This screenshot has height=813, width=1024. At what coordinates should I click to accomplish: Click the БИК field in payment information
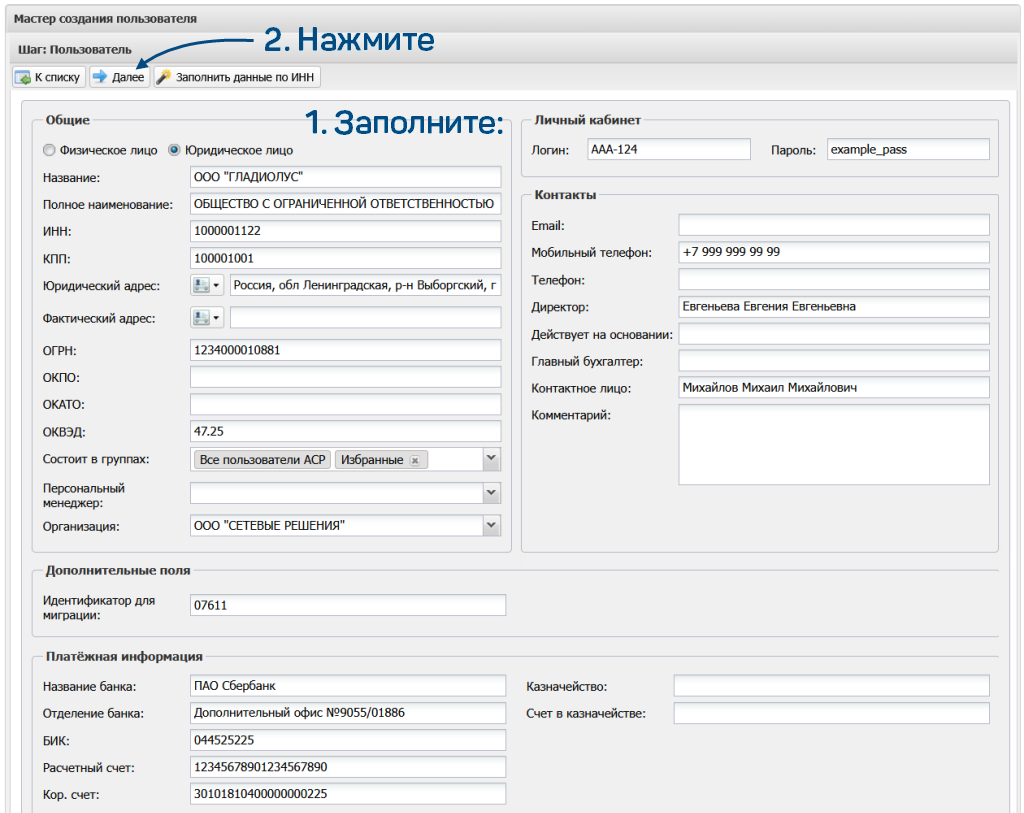(x=347, y=740)
